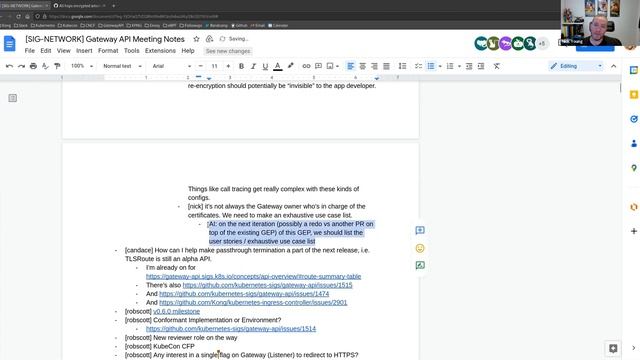Increase the paragraph indent
The width and height of the screenshot is (640, 360).
click(481, 66)
